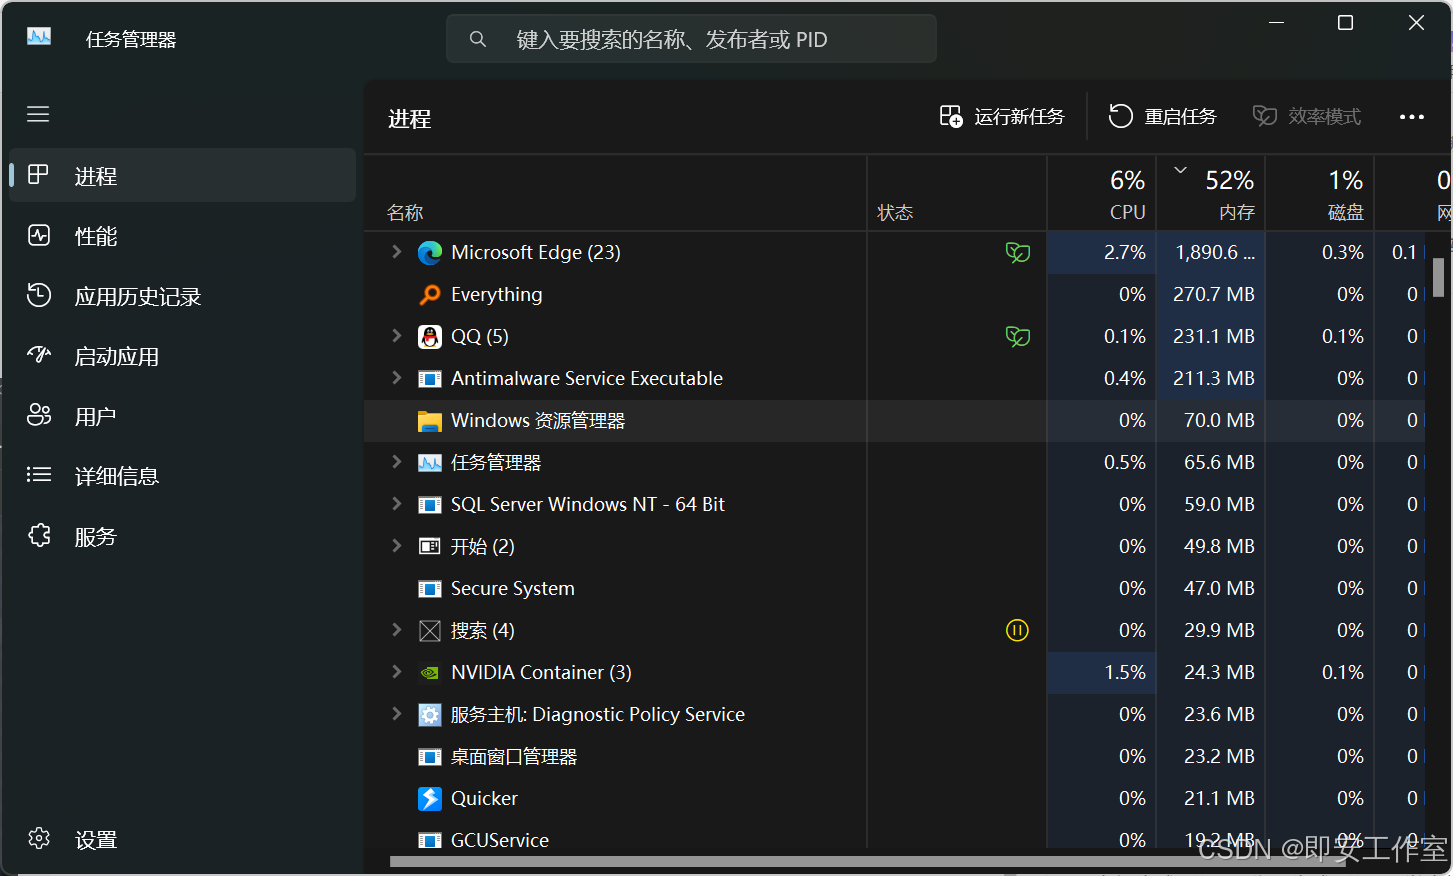Screen dimensions: 1453x876
Task: Click the efficiency mode leaf icon for Microsoft Edge
Action: [1017, 253]
